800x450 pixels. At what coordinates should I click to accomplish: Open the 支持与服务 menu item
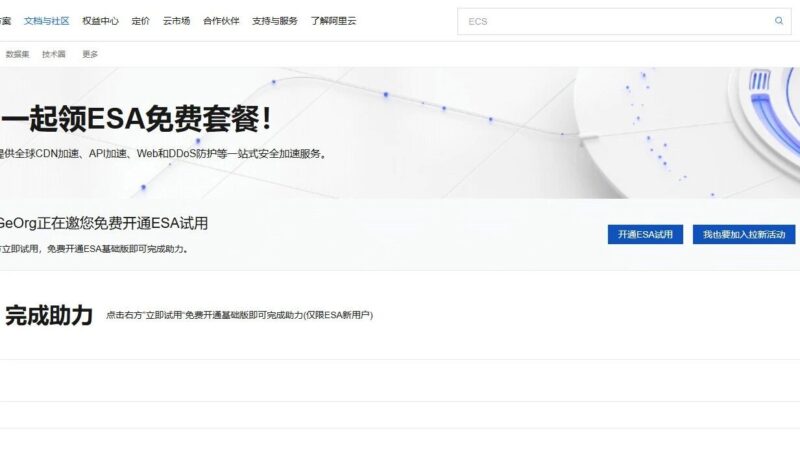(x=274, y=21)
